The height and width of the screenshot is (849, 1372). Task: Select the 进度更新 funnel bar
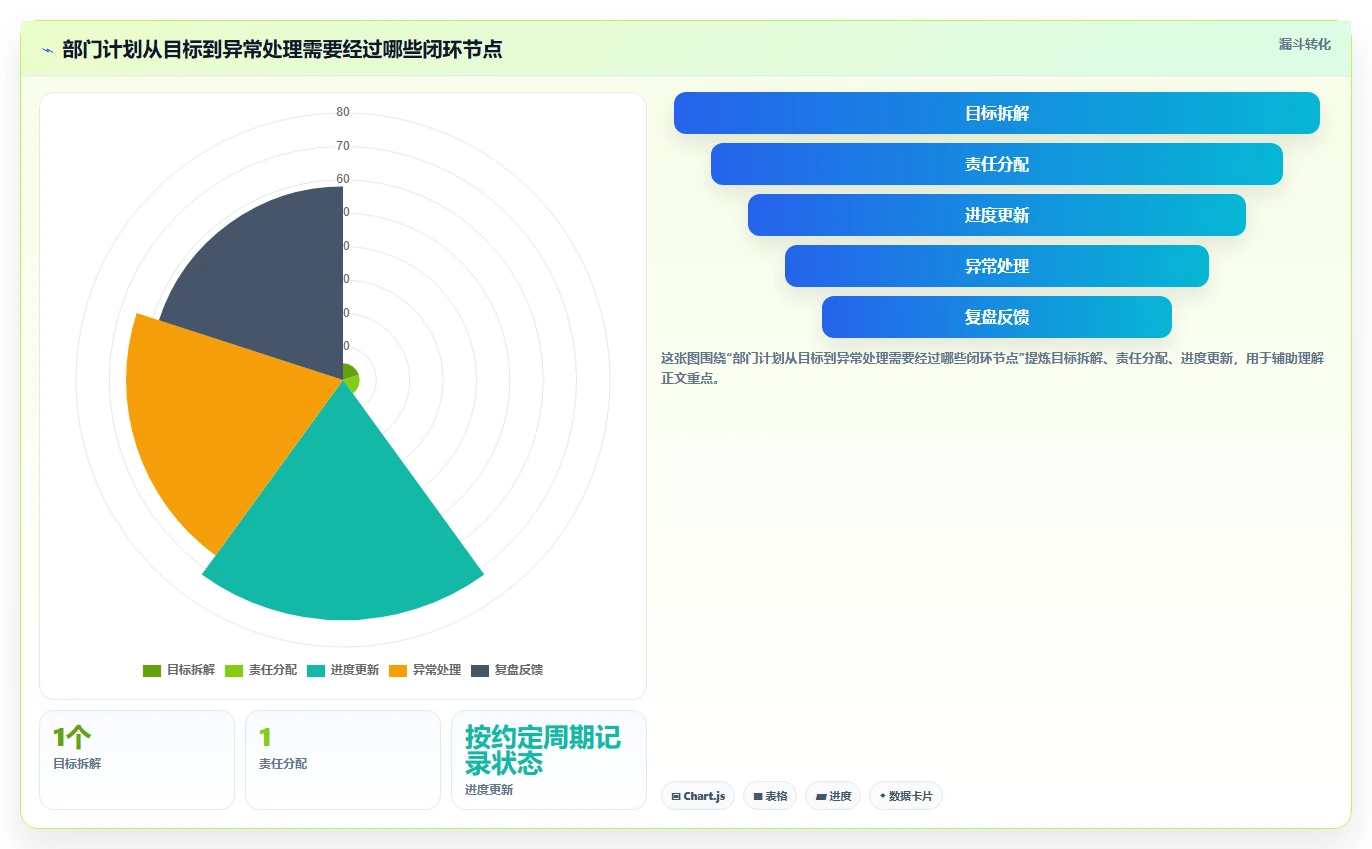[997, 215]
